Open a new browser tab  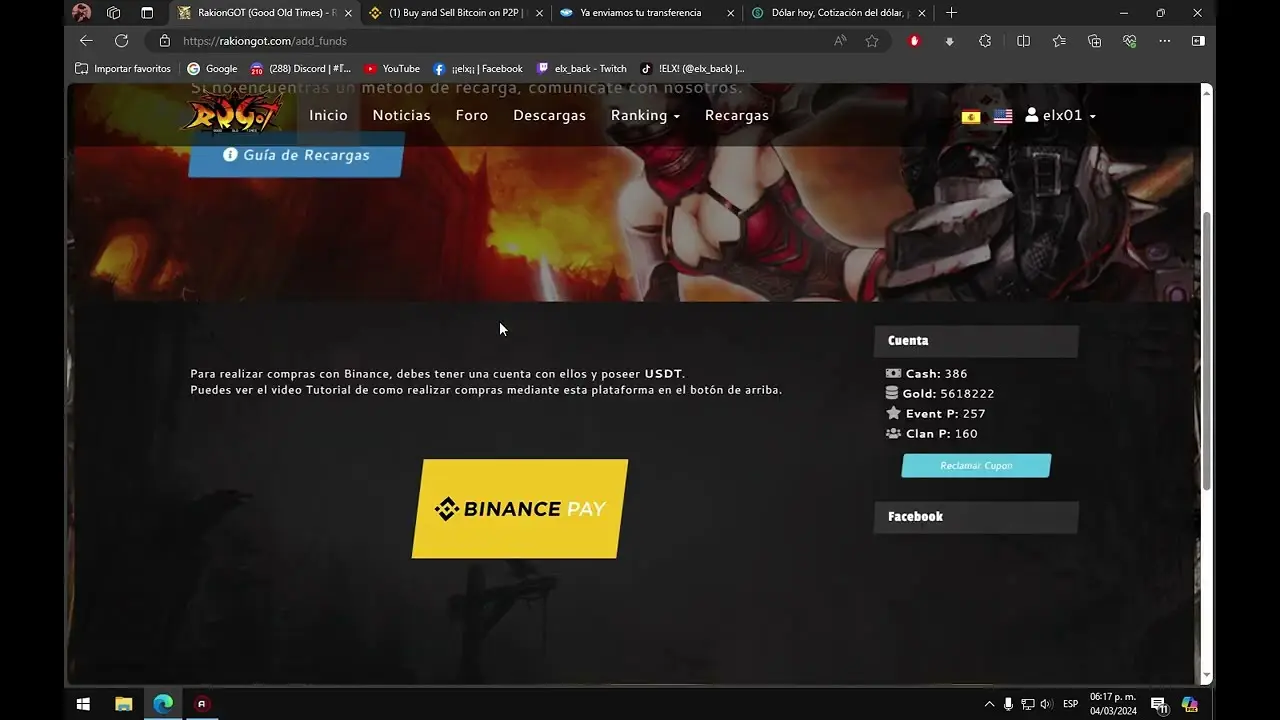[x=951, y=13]
